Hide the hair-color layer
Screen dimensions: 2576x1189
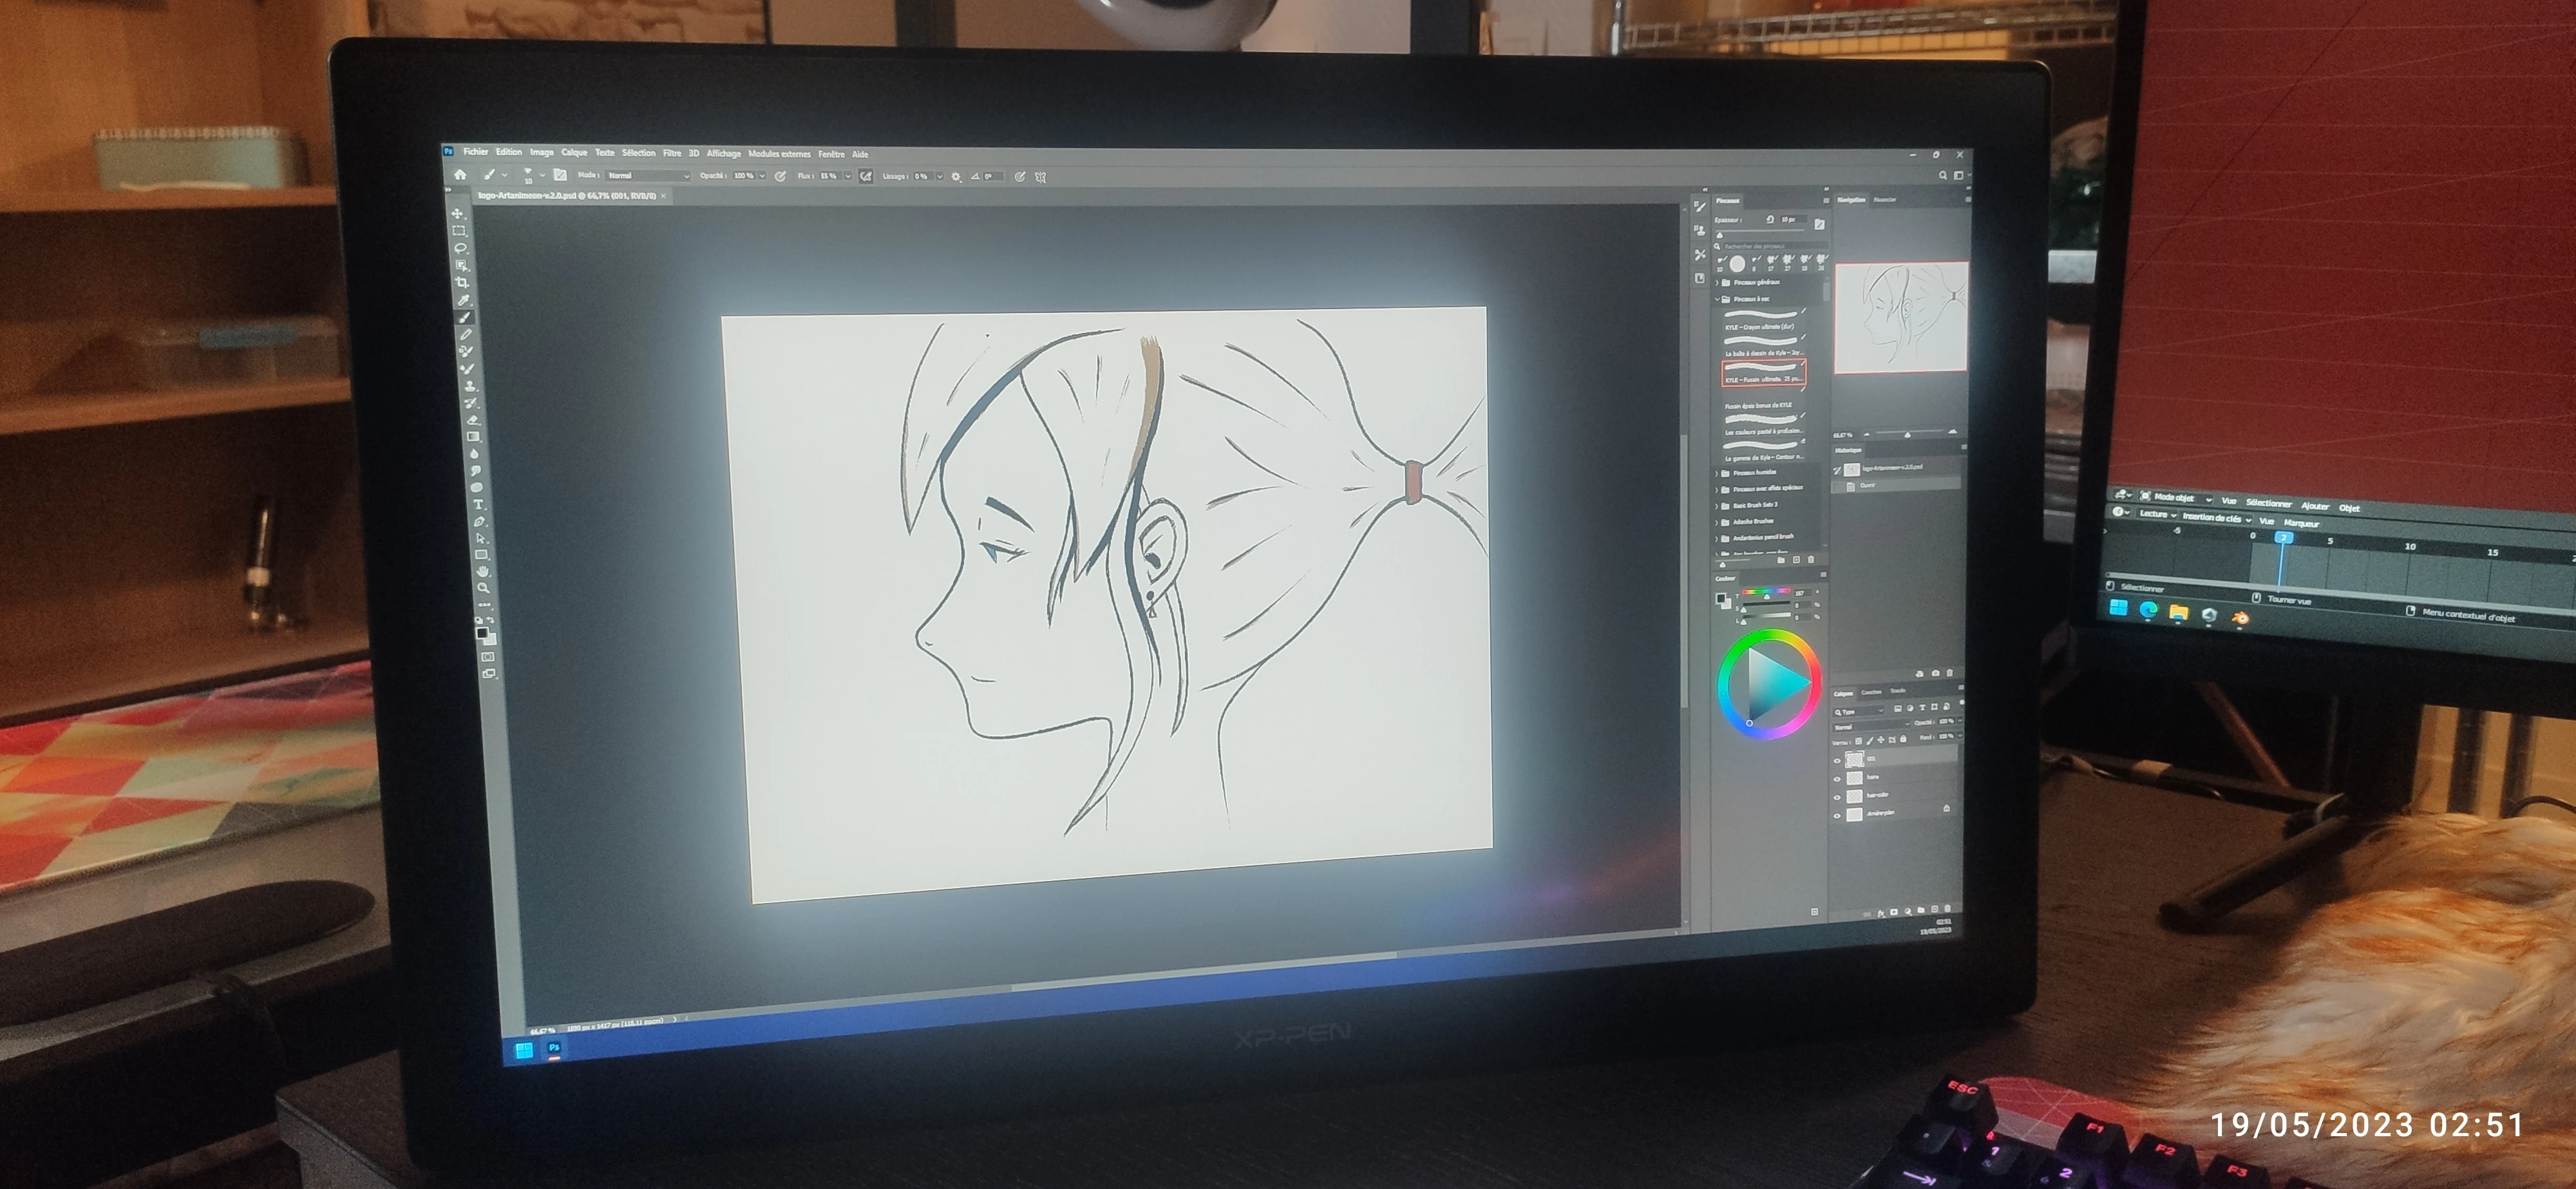point(1837,797)
